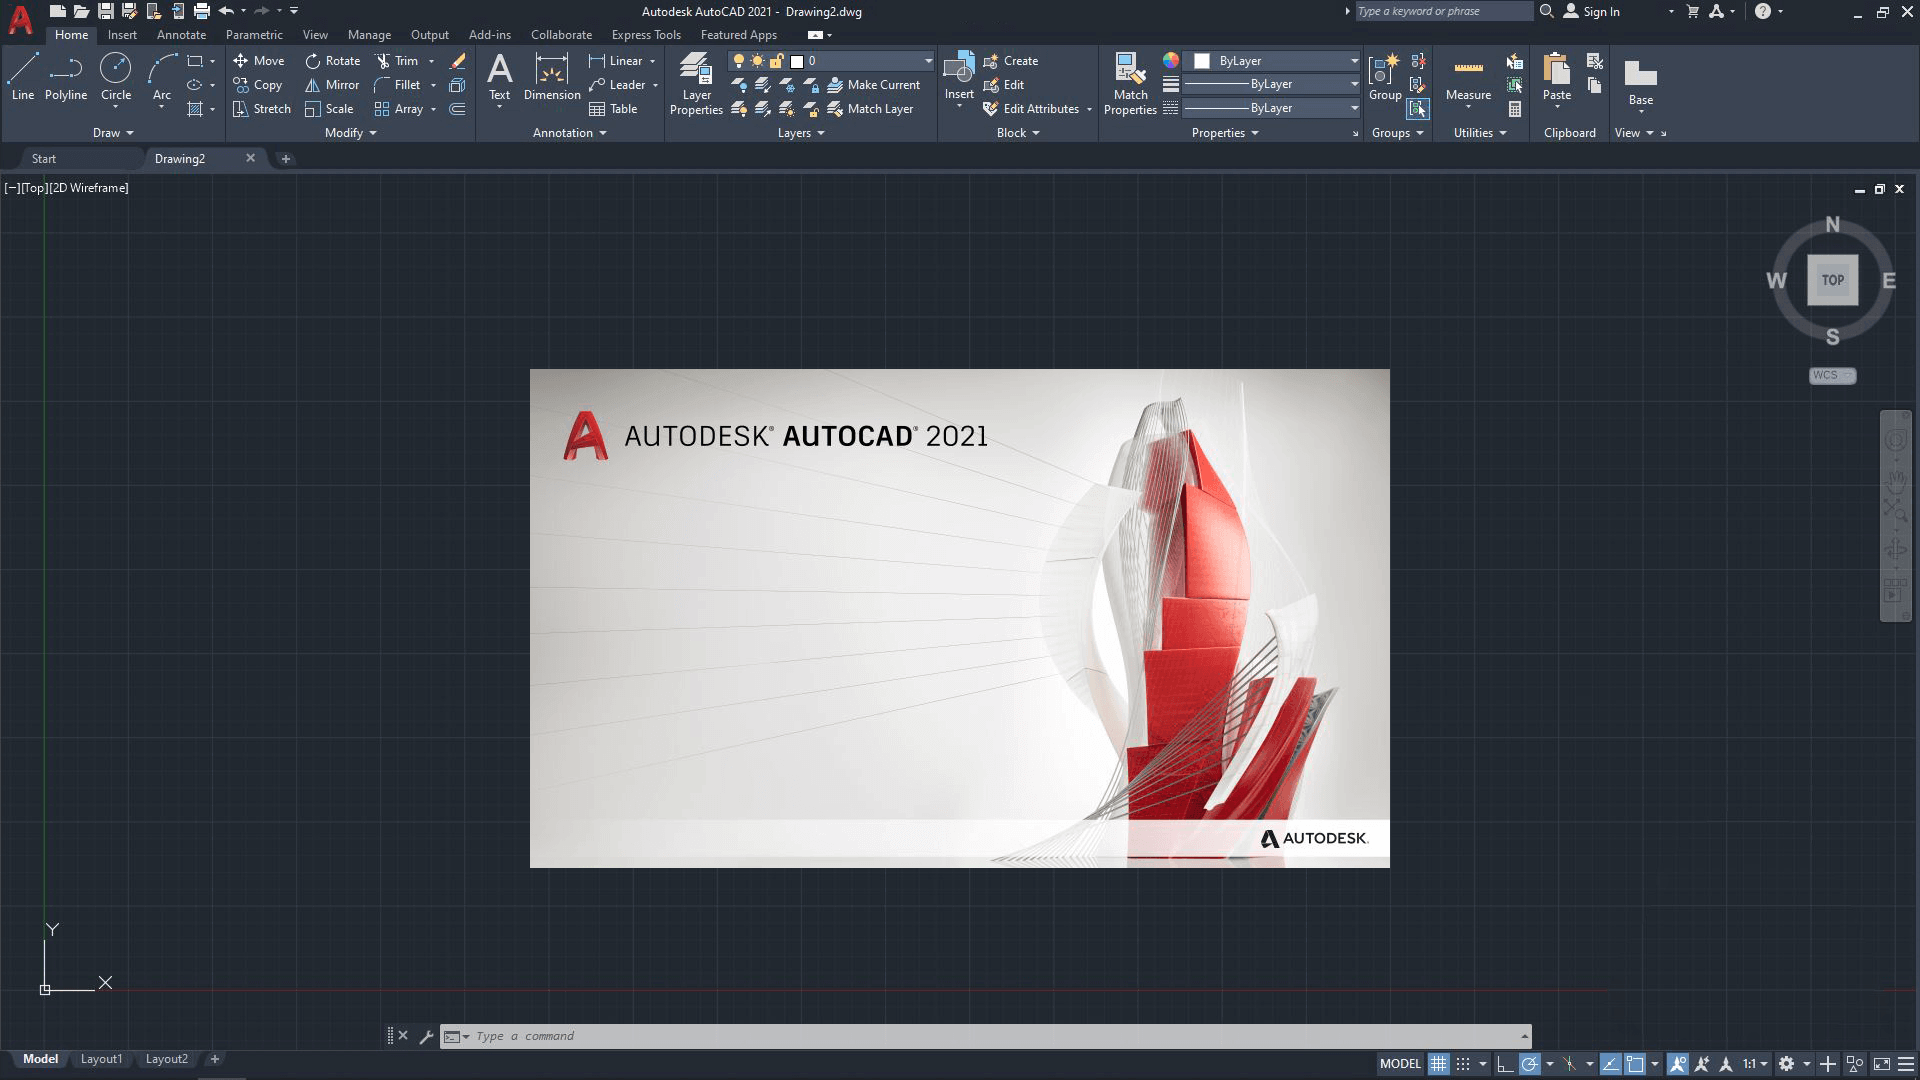Click the white layer color swatch

[x=797, y=61]
